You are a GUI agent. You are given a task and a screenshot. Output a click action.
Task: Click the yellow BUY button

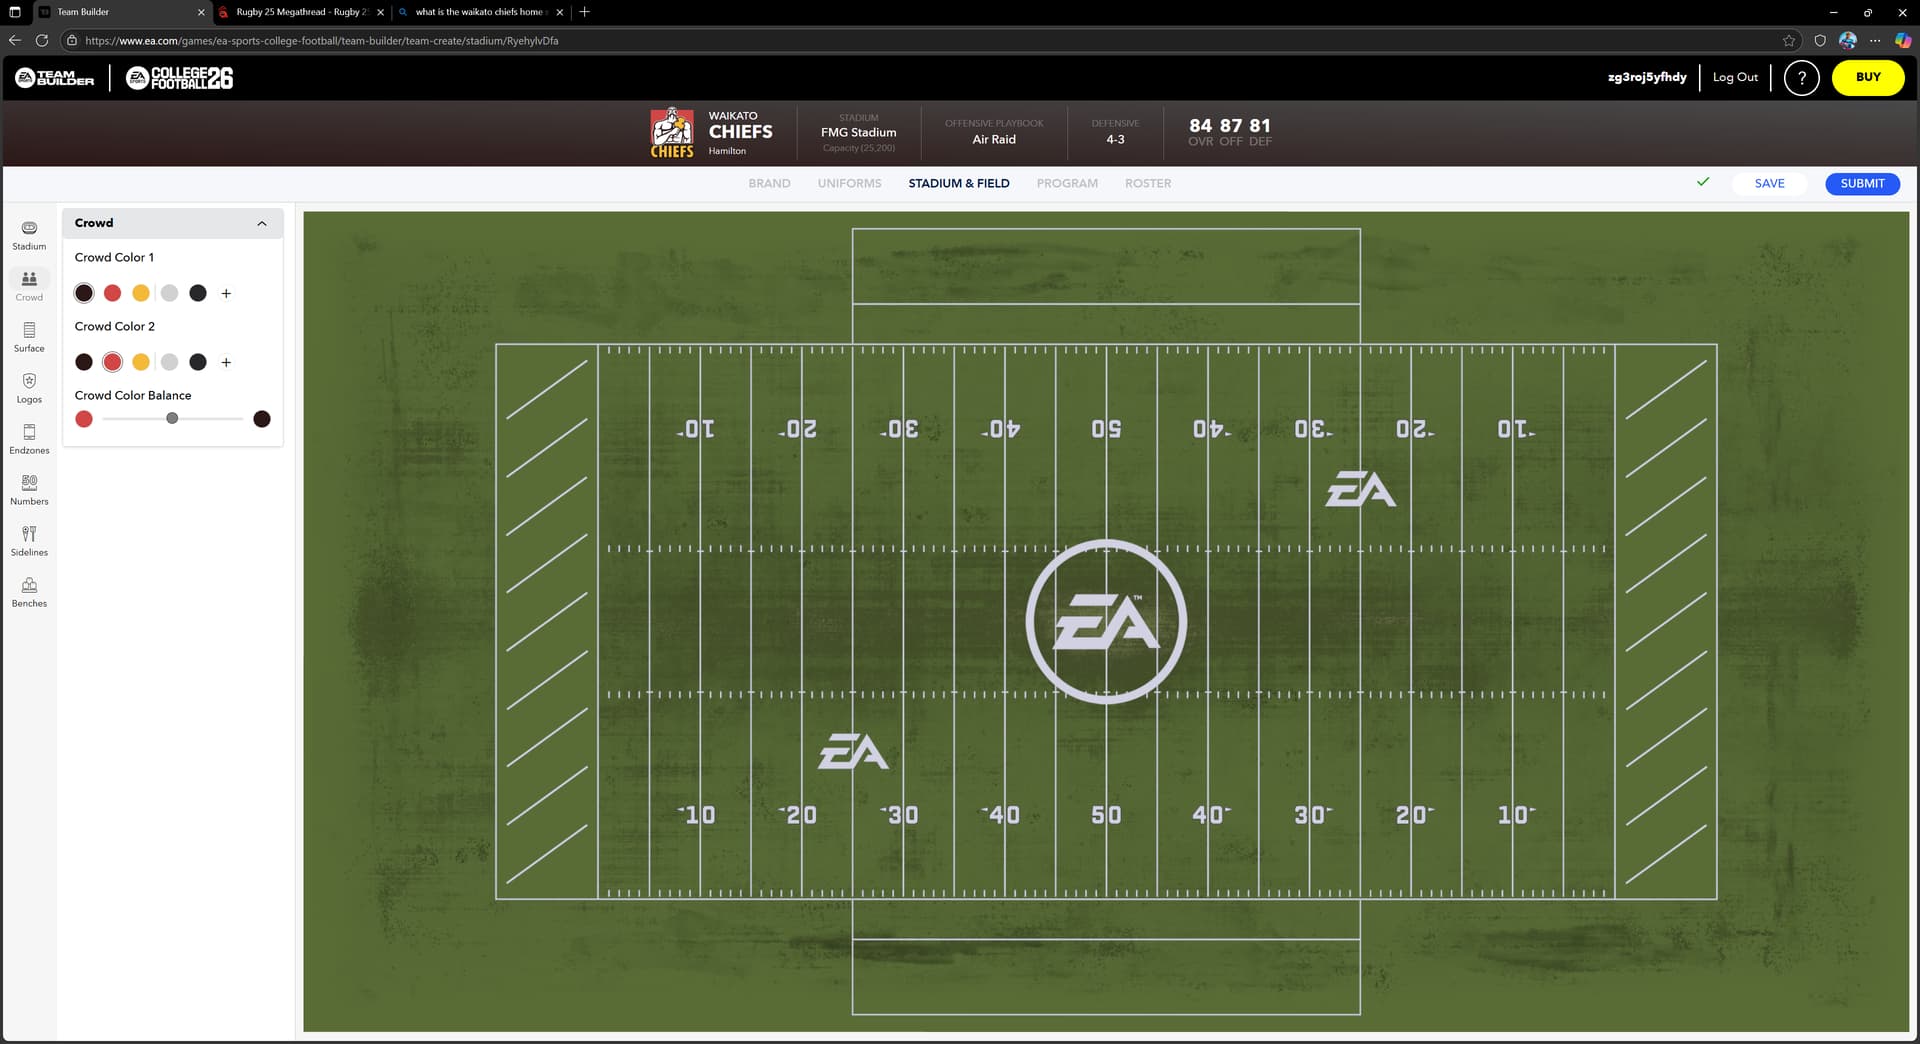1868,77
